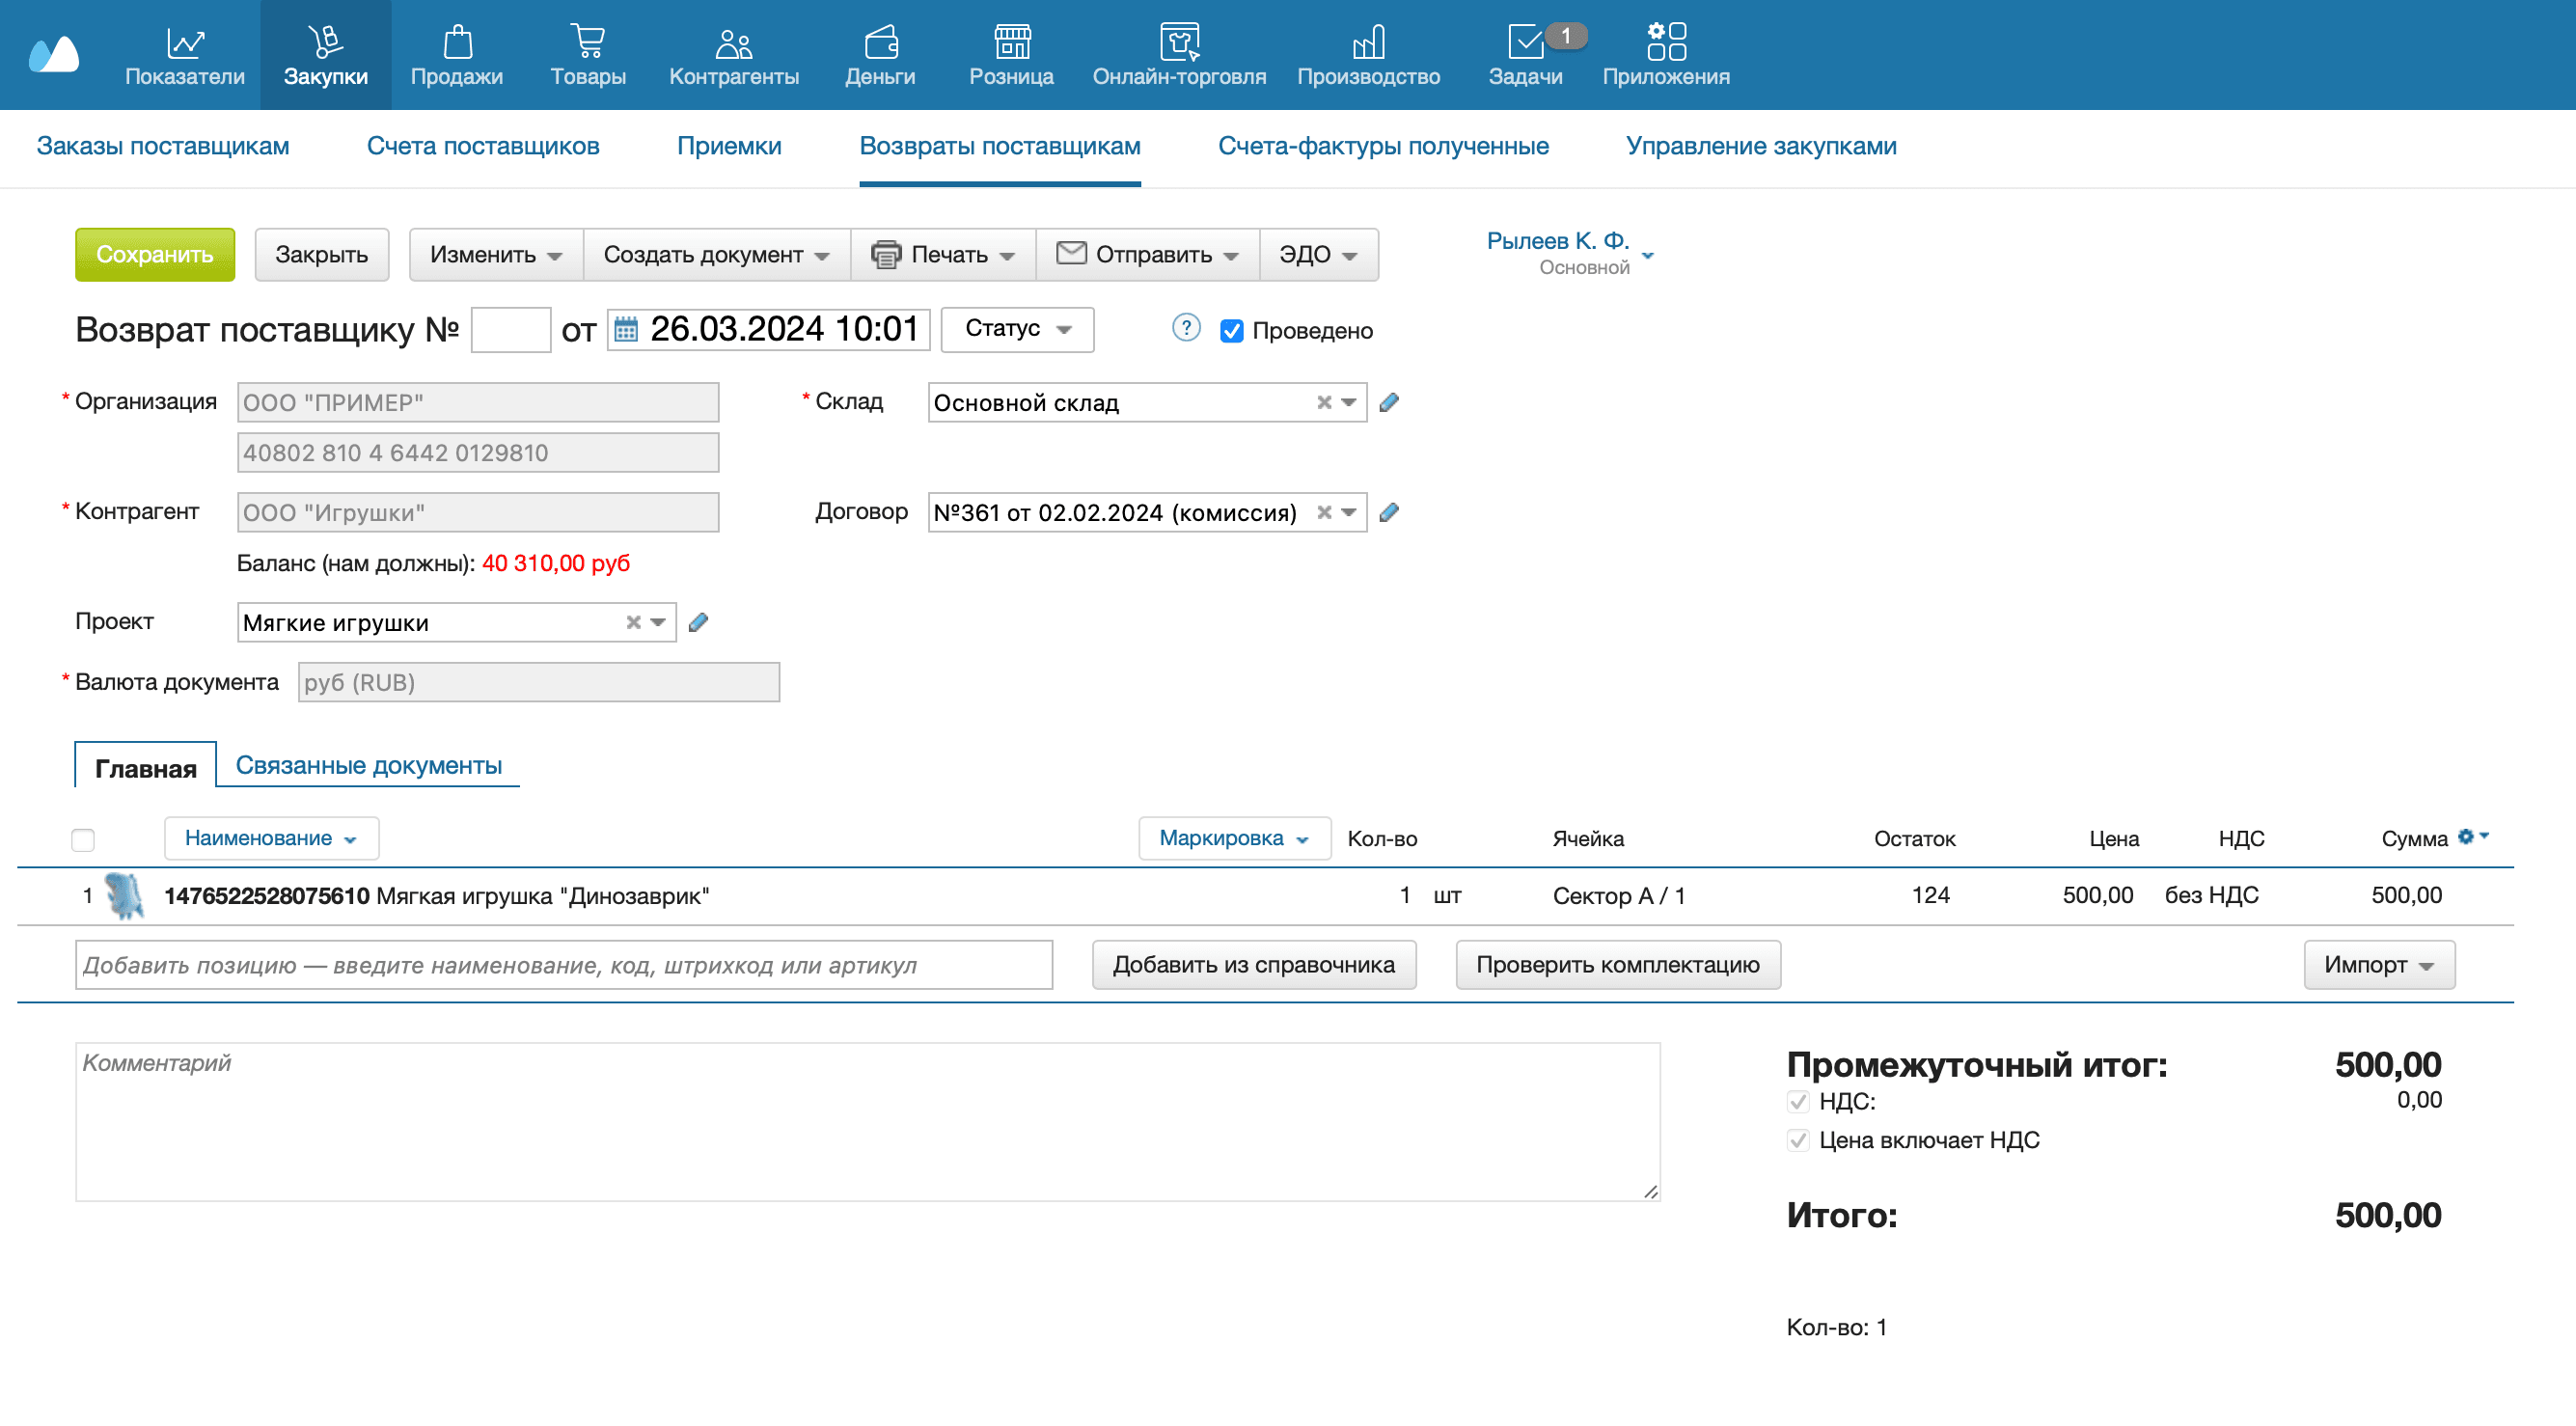Click the question mark help icon

tap(1185, 328)
